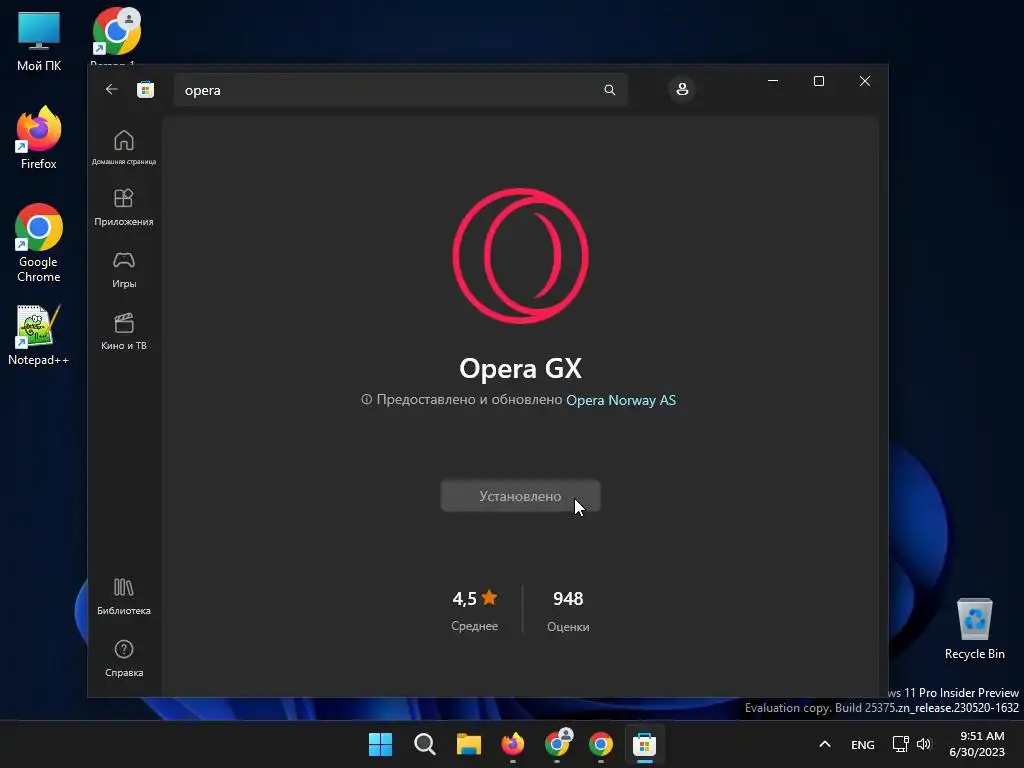
Task: Open the Кино и ТВ section
Action: (x=123, y=332)
